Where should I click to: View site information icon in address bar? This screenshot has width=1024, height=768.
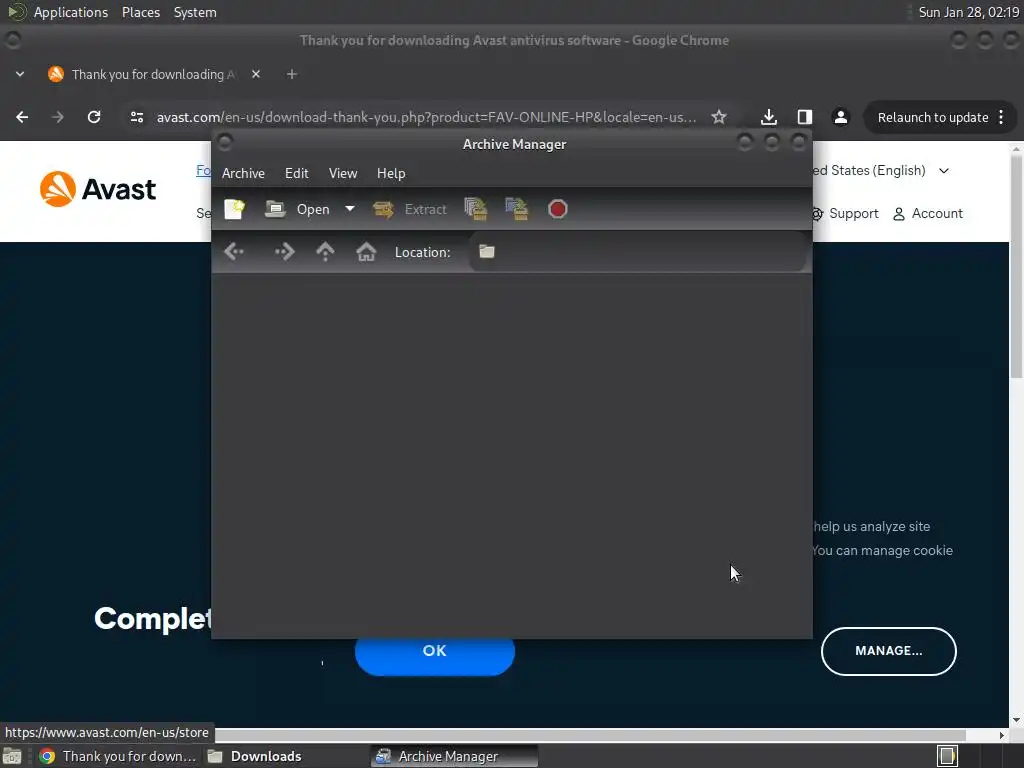pos(136,117)
